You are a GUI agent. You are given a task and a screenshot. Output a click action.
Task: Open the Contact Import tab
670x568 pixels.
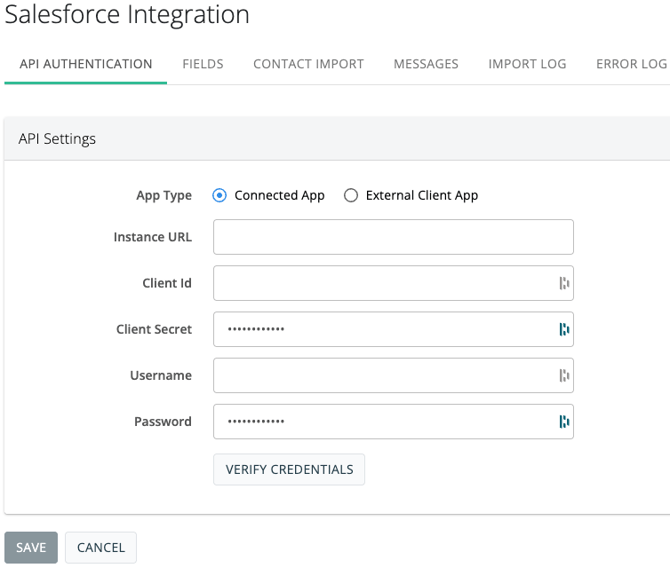pos(309,64)
